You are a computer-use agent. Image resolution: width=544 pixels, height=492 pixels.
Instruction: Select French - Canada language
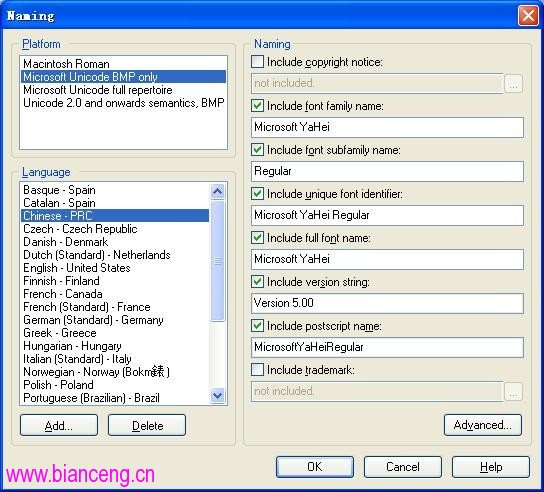pos(115,294)
